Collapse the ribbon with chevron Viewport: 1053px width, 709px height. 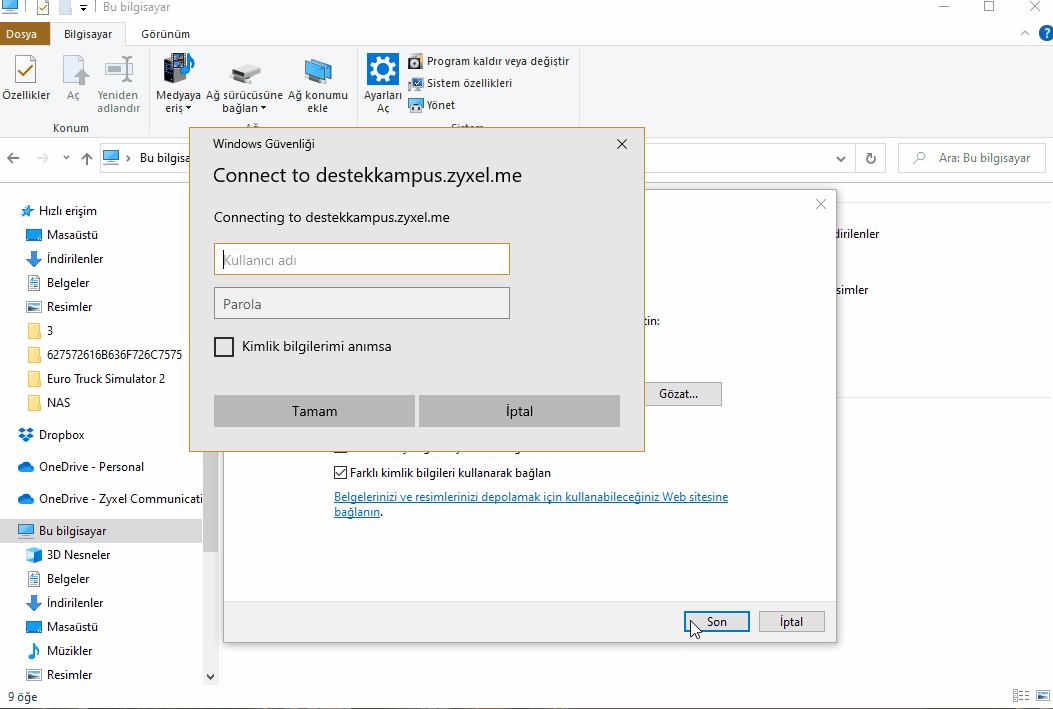(x=1025, y=33)
